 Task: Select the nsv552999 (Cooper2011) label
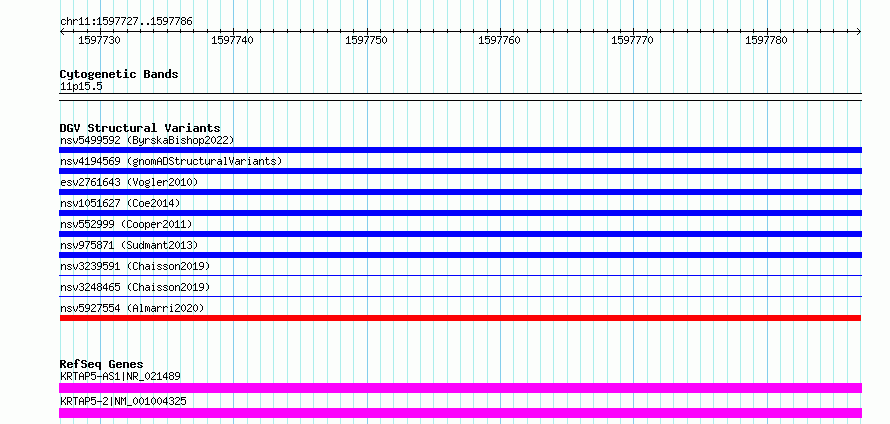(126, 224)
